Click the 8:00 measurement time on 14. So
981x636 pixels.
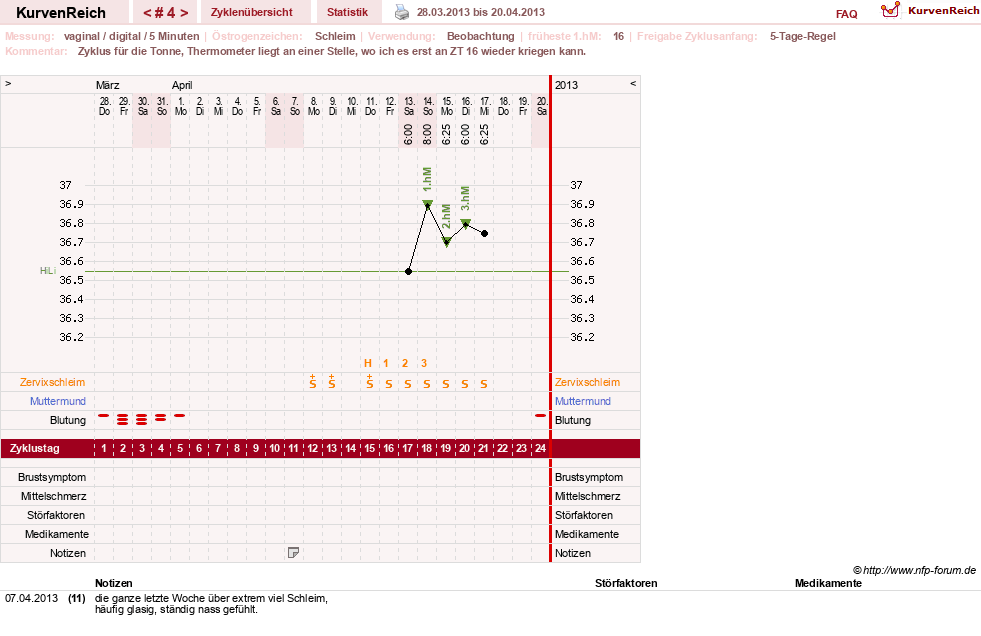tap(427, 134)
